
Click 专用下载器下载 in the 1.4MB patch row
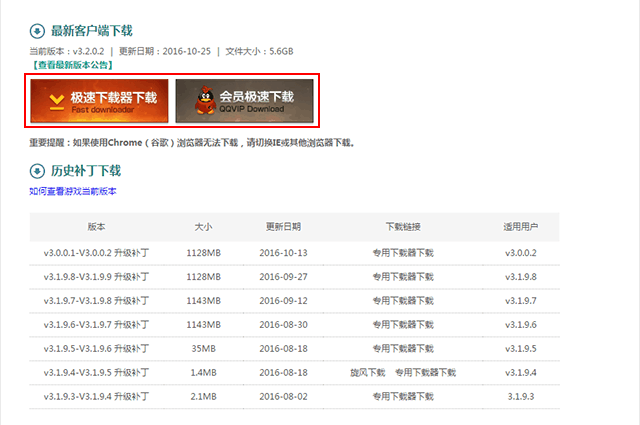point(425,372)
